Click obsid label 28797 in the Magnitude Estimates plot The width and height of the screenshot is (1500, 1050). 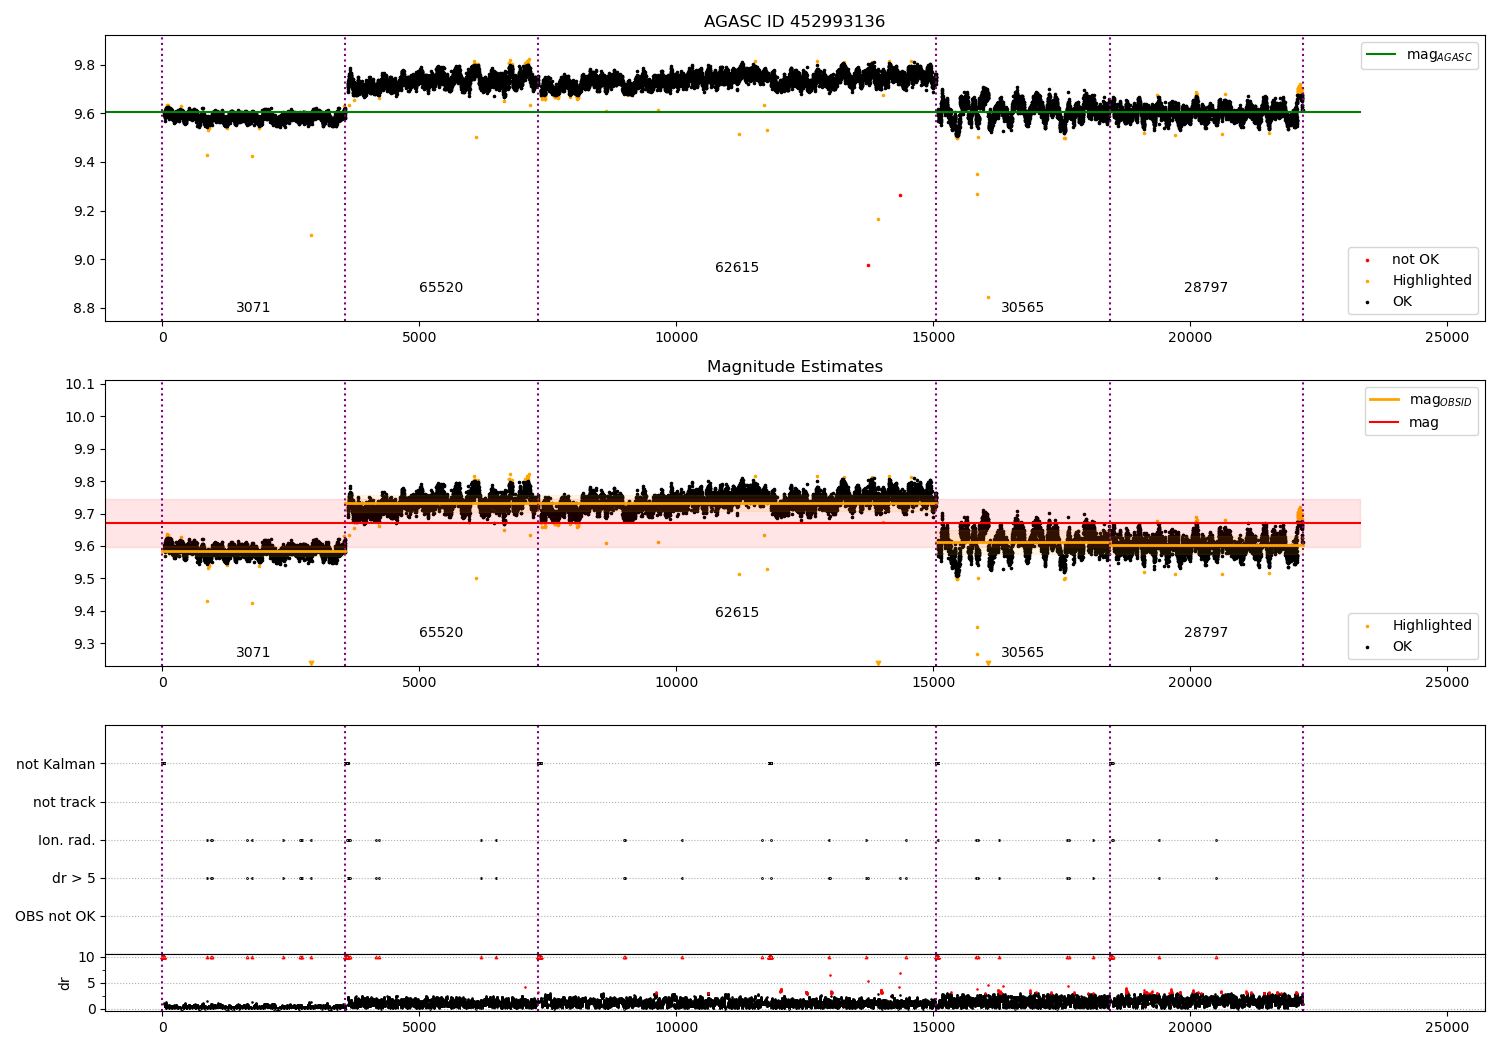pos(1206,633)
